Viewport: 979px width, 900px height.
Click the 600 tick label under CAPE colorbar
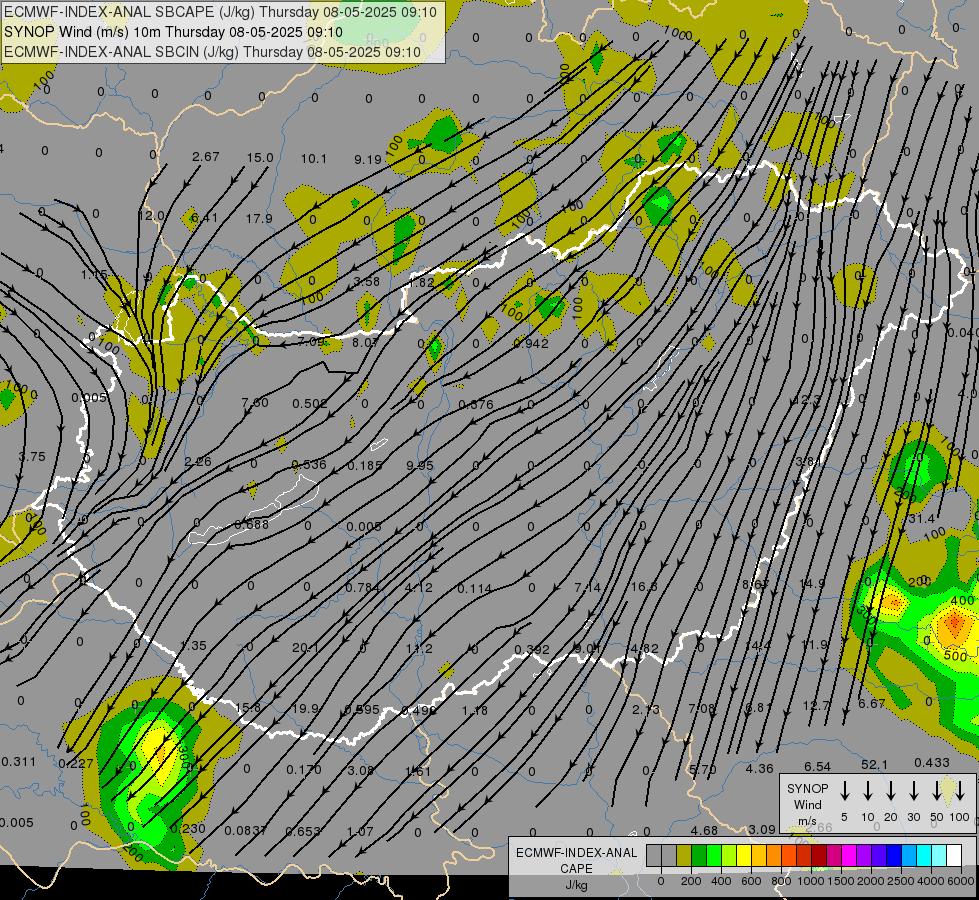(751, 881)
